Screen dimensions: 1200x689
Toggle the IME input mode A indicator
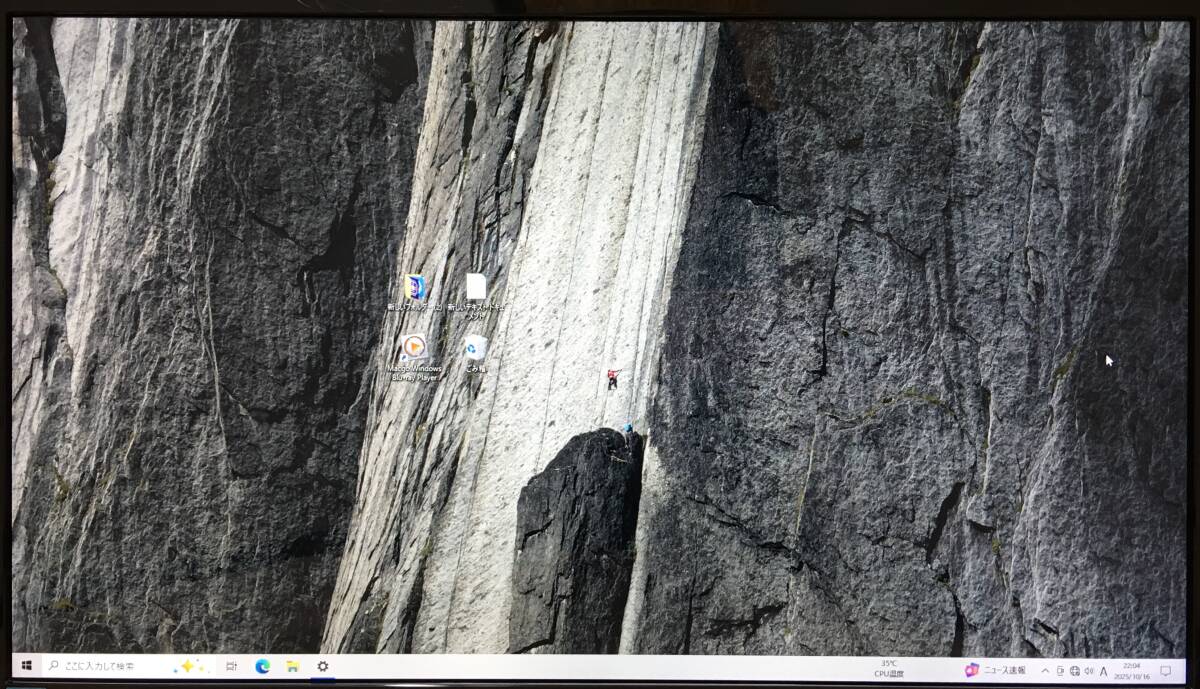click(1104, 671)
